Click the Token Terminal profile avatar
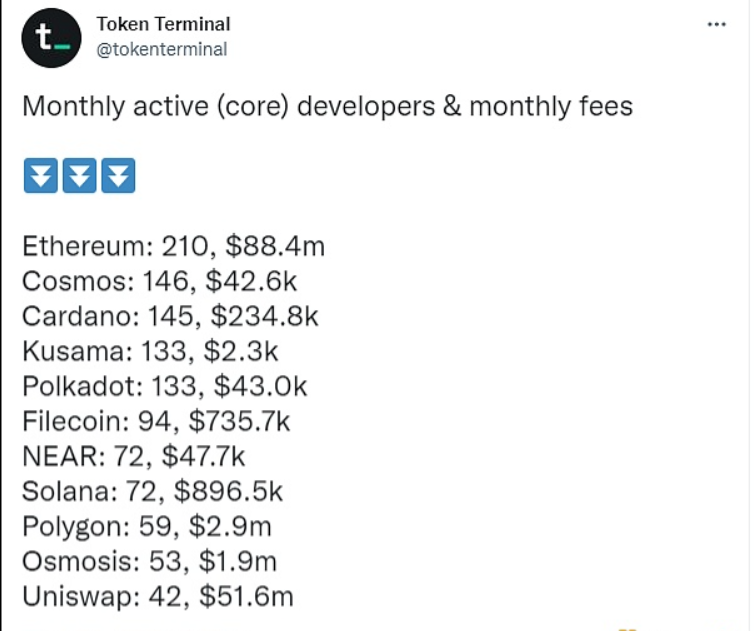Image resolution: width=754 pixels, height=631 pixels. tap(52, 38)
